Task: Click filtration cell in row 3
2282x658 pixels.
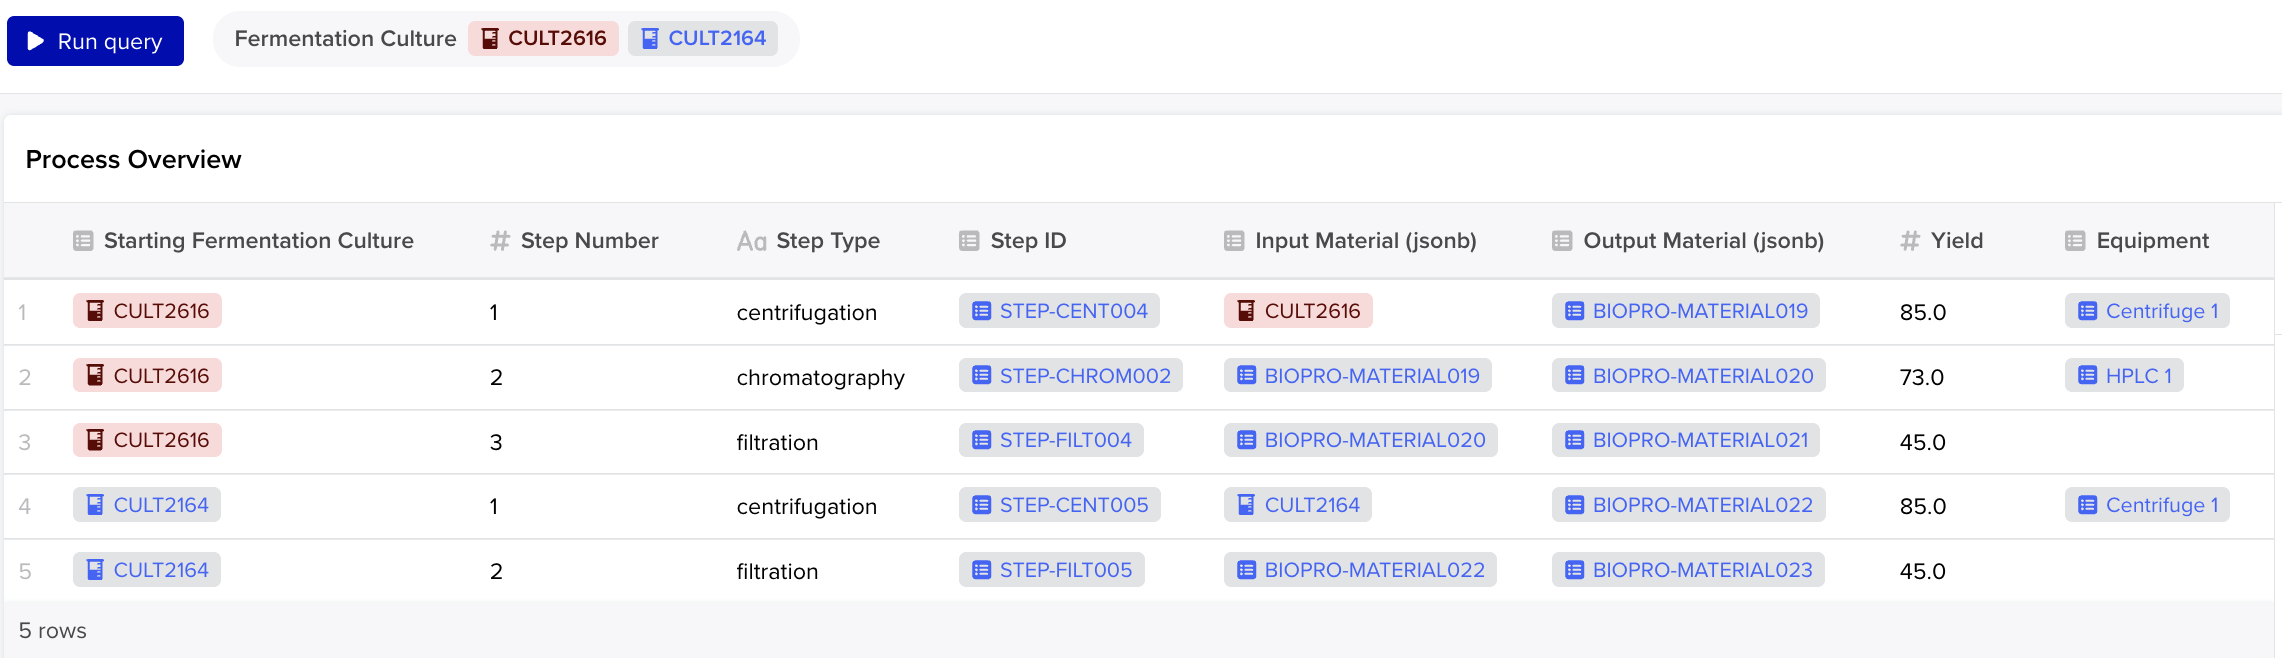Action: 777,442
